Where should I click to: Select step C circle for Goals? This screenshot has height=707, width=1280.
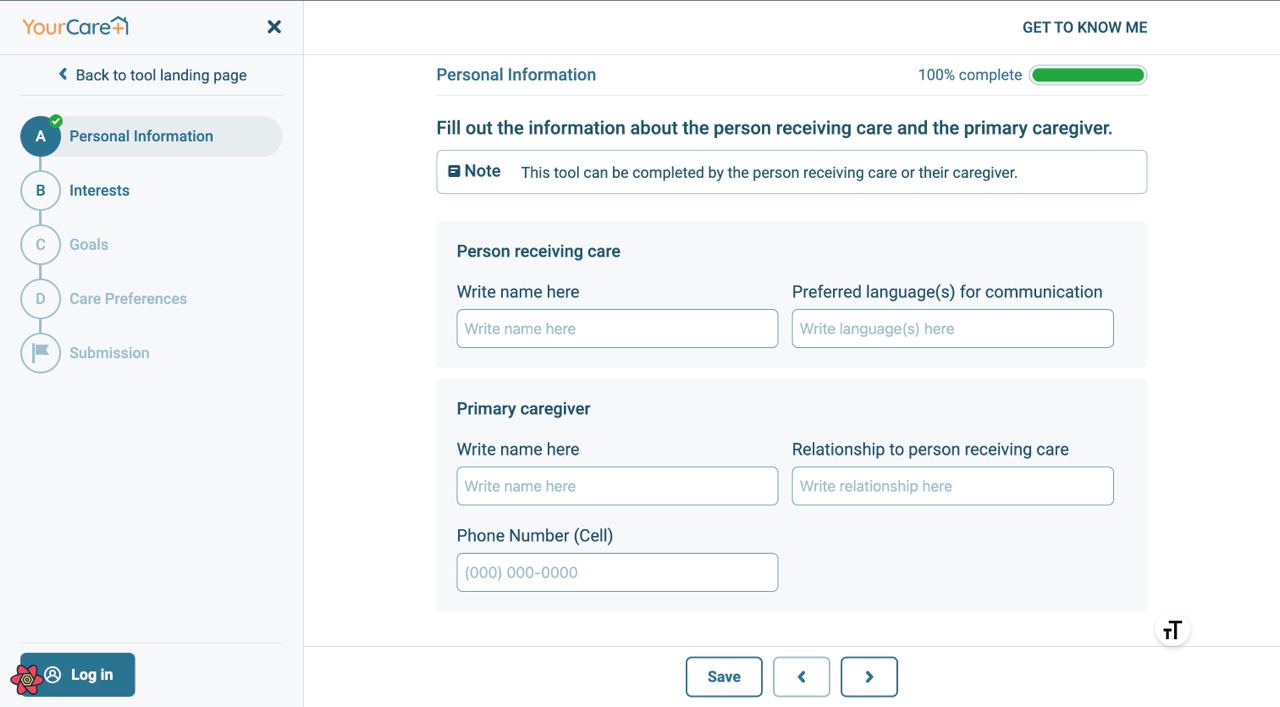pyautogui.click(x=40, y=244)
